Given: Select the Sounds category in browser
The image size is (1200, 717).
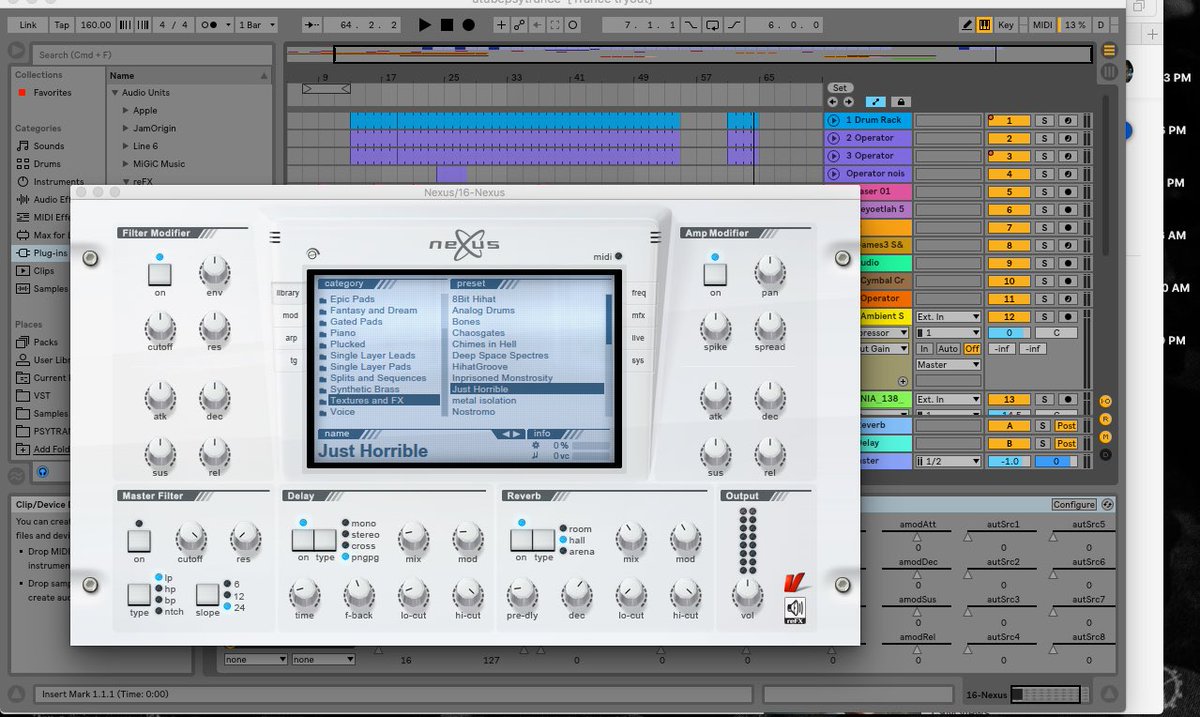Looking at the screenshot, I should [48, 146].
